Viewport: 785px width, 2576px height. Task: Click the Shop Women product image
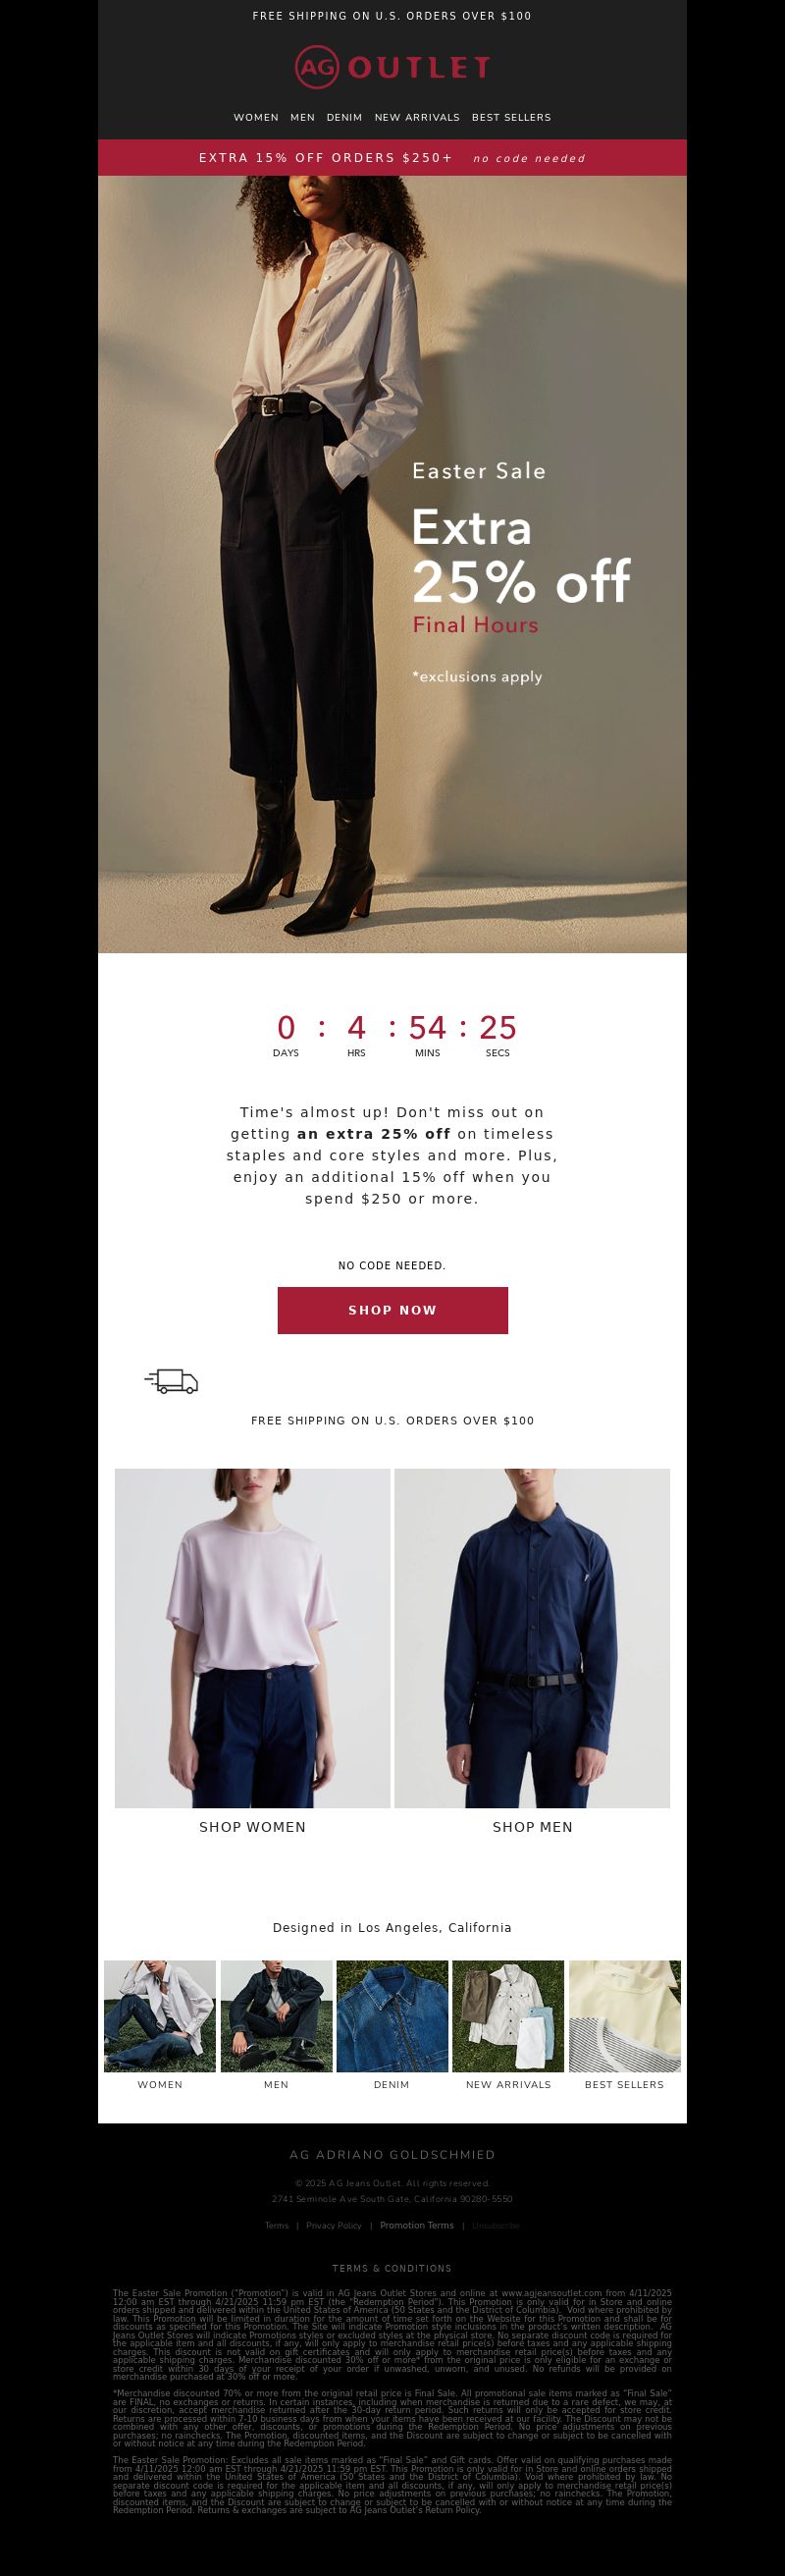click(252, 1638)
